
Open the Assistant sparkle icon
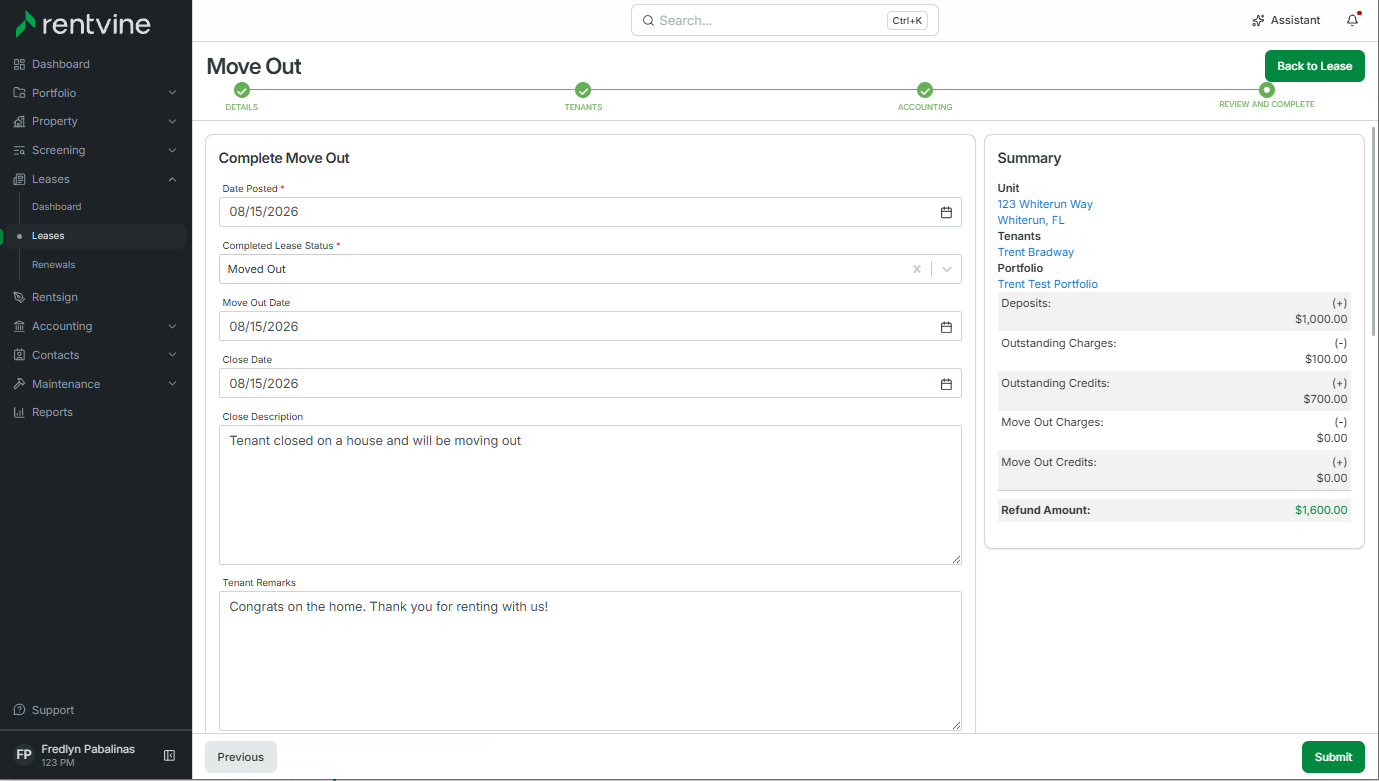(1258, 20)
